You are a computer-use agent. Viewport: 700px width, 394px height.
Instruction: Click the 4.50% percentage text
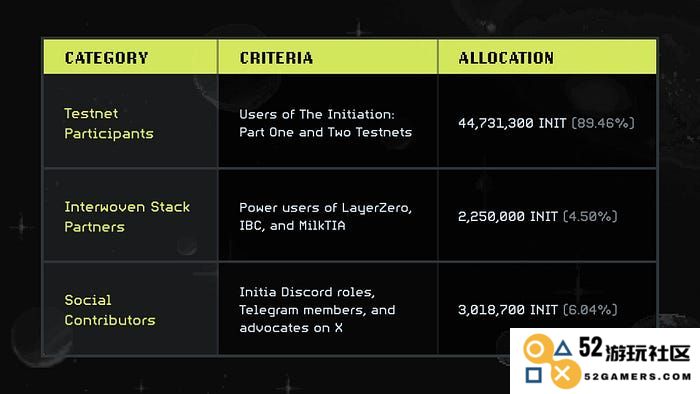click(x=590, y=216)
